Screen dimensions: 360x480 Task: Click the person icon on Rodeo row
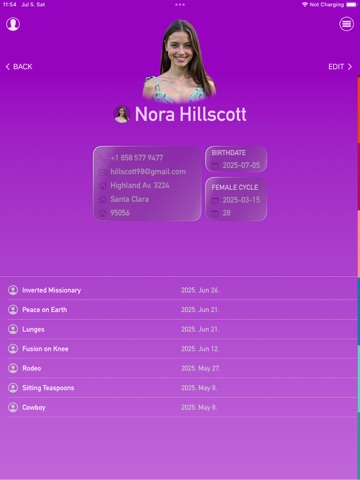click(13, 368)
